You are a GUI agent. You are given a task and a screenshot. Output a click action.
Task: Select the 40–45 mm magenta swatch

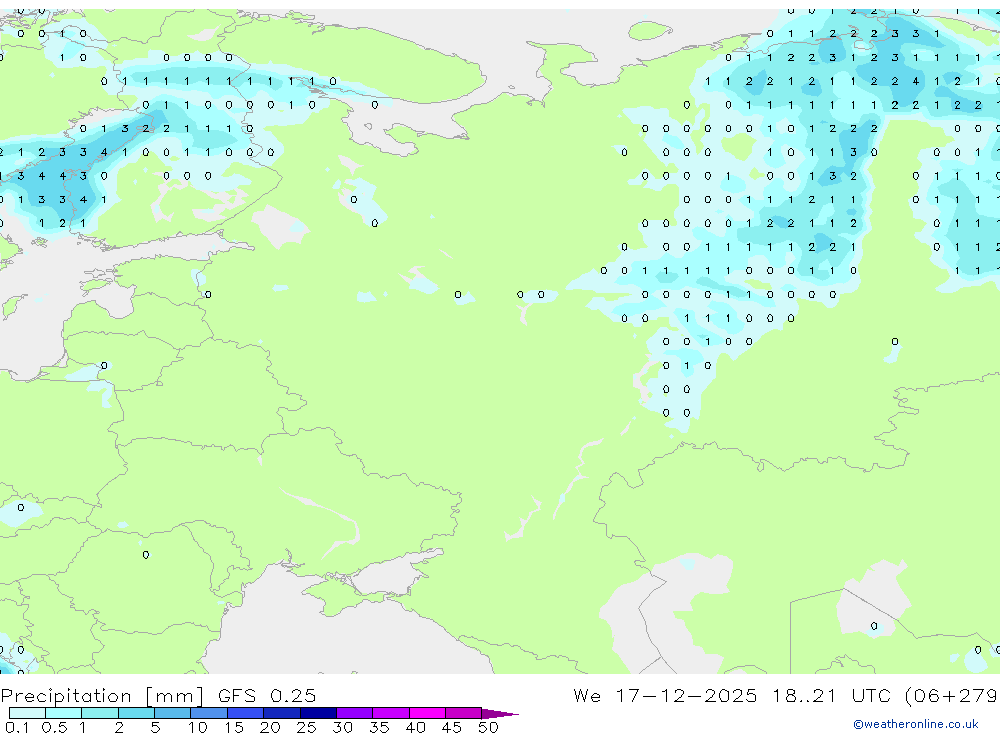tap(427, 713)
